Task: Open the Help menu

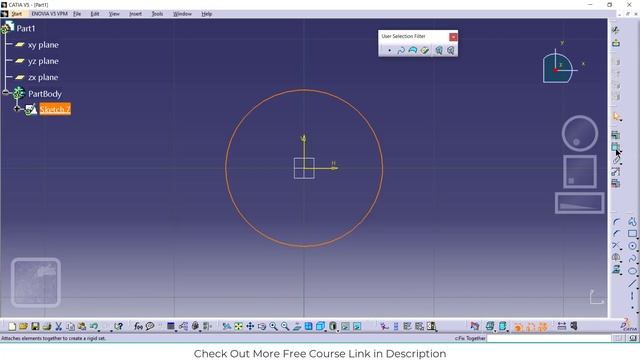Action: 207,14
